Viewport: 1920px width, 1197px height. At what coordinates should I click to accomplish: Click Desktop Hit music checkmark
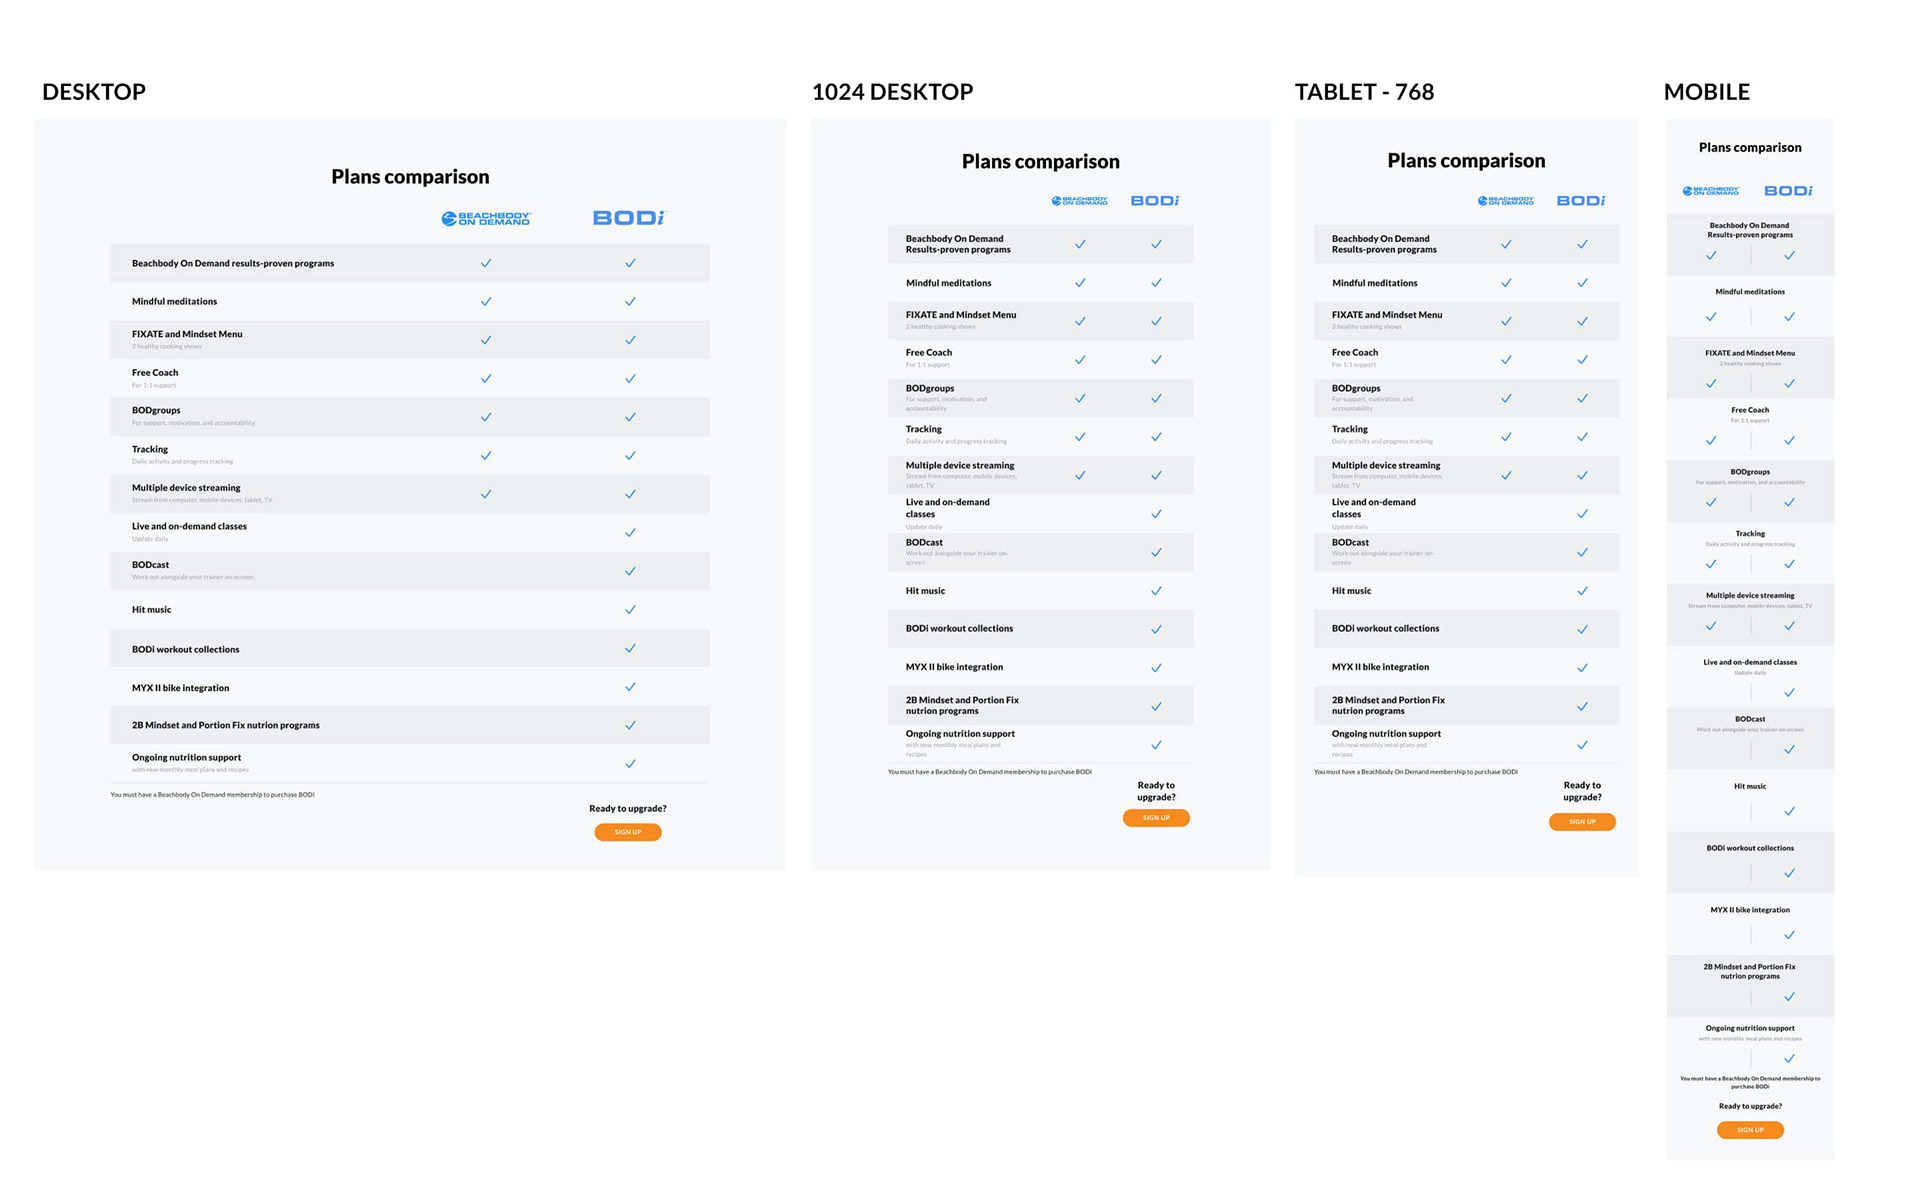tap(630, 609)
